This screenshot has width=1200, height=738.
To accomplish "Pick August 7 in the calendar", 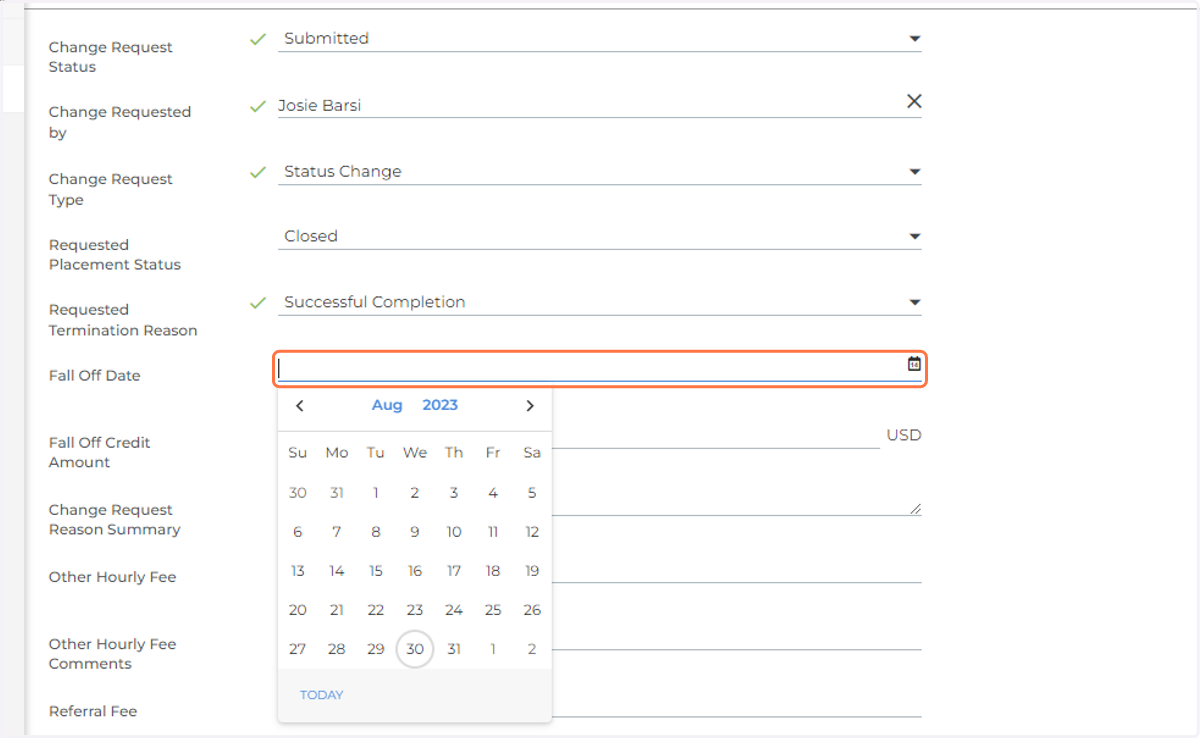I will pyautogui.click(x=337, y=532).
